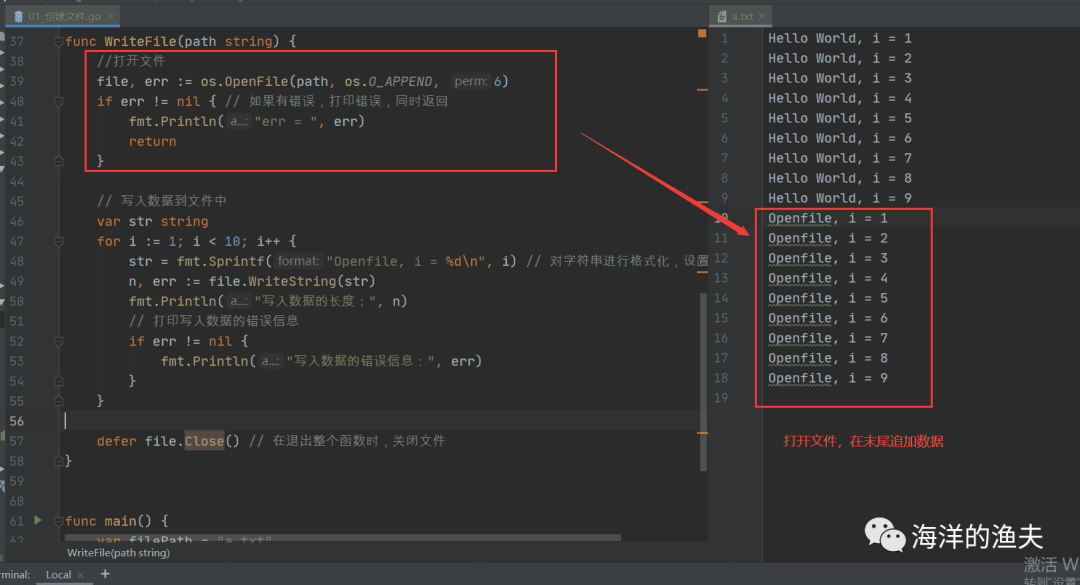1080x585 pixels.
Task: Click the '写入数据的错误信息：' string on line 53
Action: [x=360, y=361]
